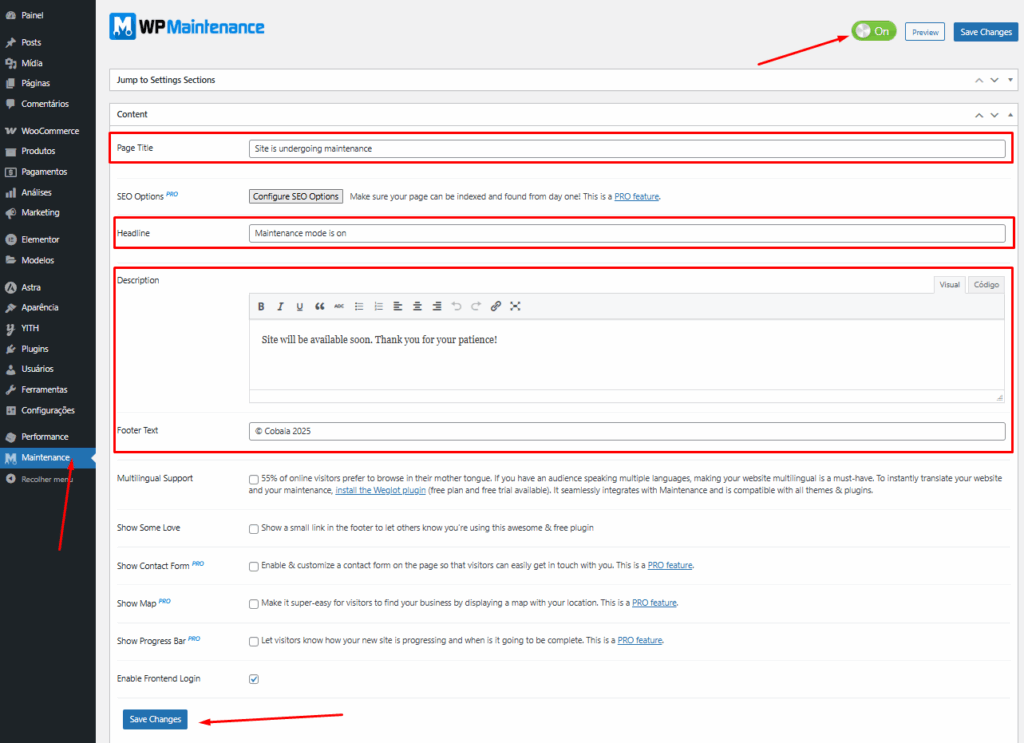The image size is (1024, 743).
Task: Apply italic formatting in the Description editor
Action: (x=280, y=306)
